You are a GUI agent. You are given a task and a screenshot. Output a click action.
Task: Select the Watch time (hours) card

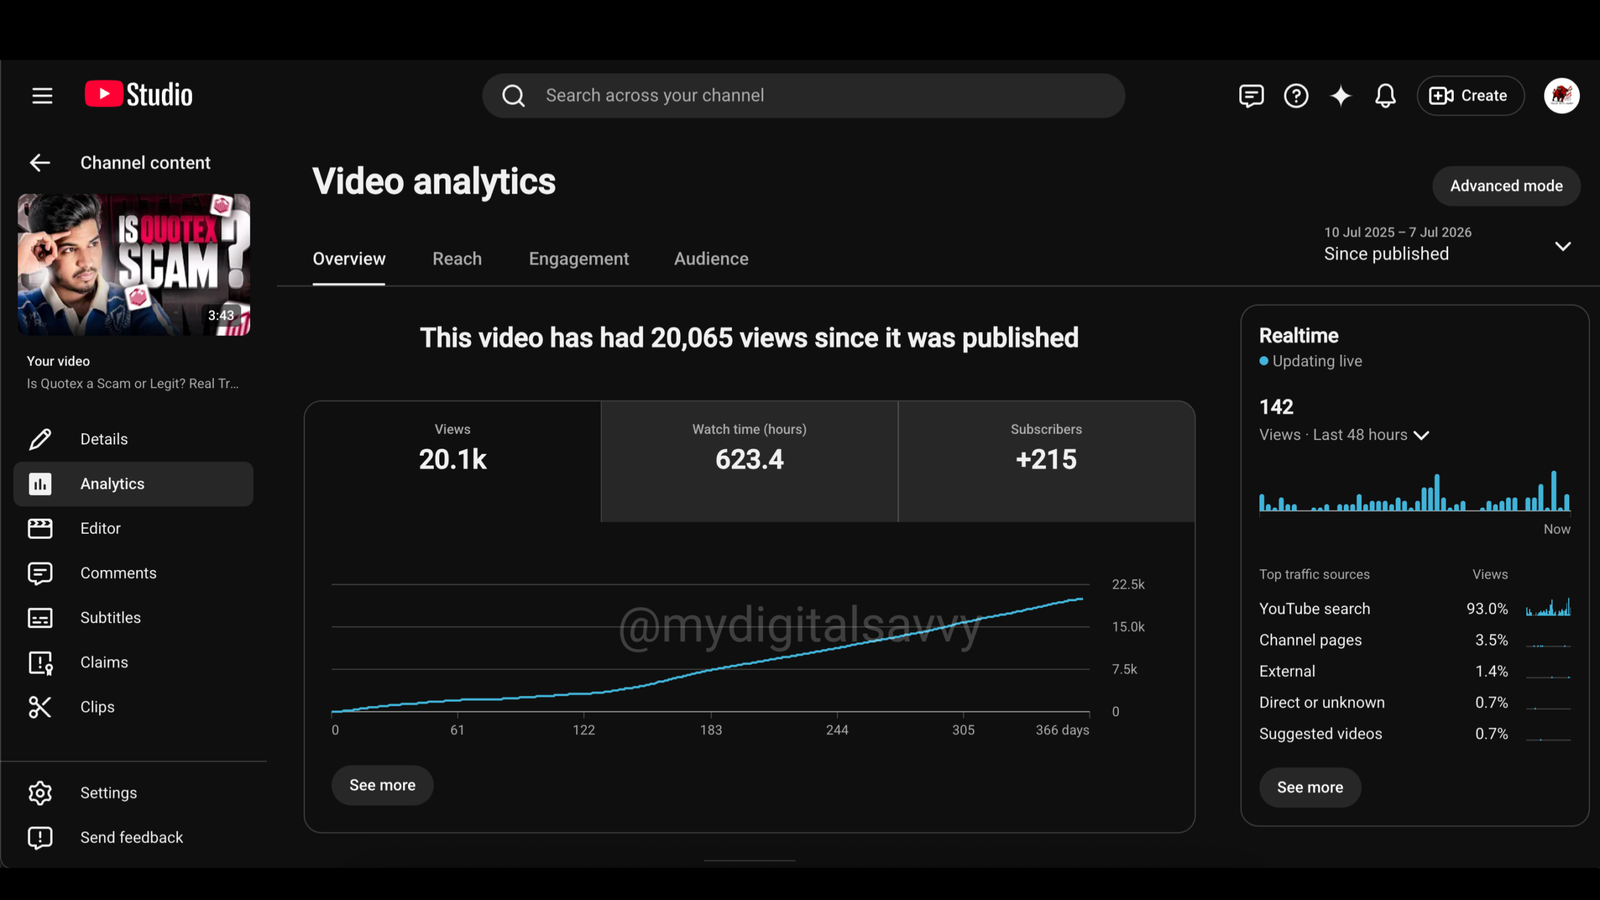[749, 461]
